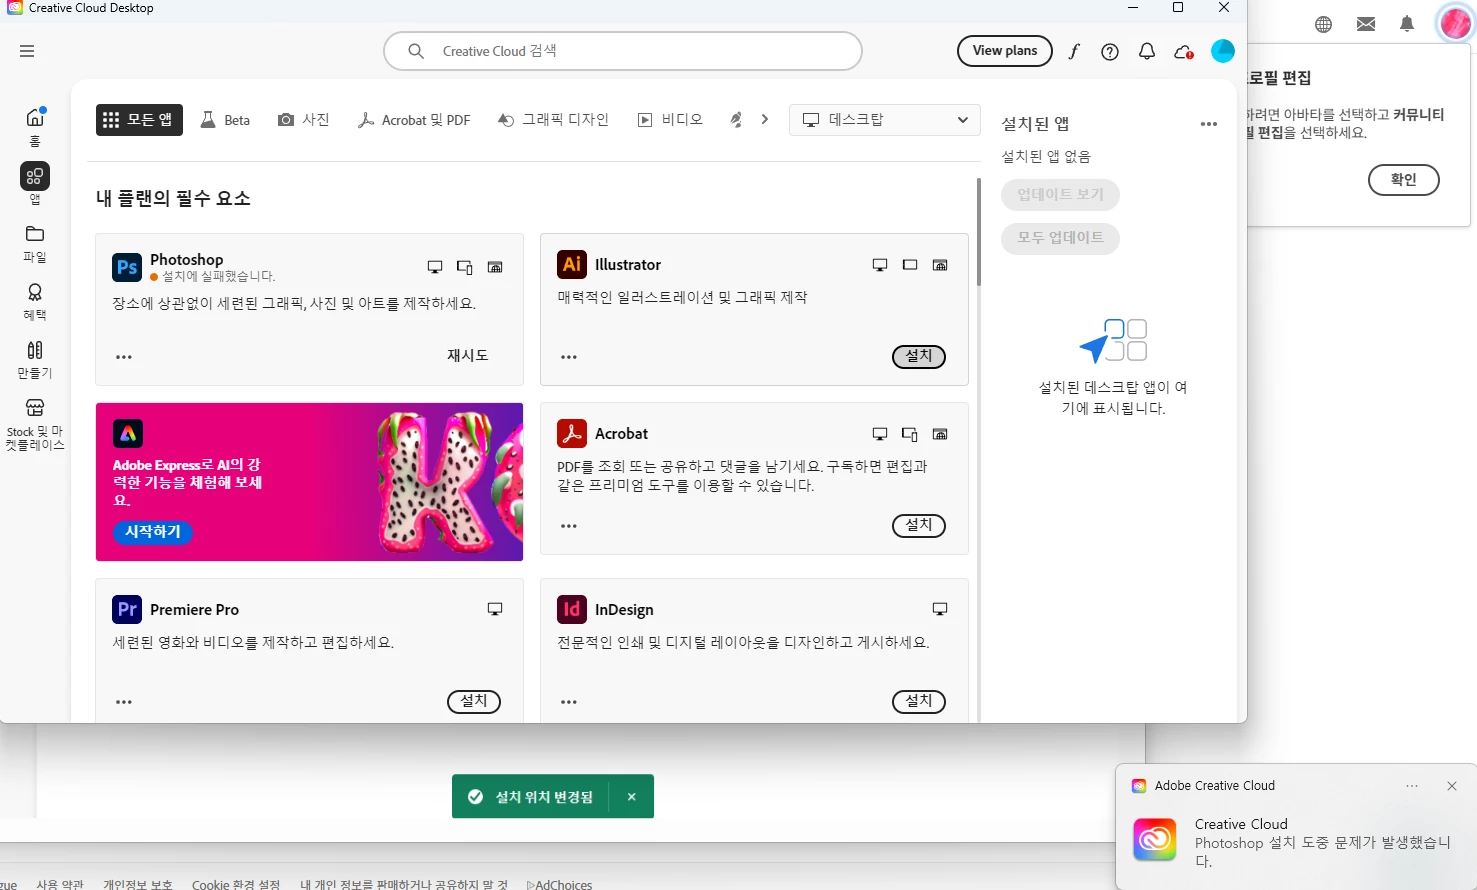Switch to the Beta category tab
The image size is (1477, 890).
225,120
